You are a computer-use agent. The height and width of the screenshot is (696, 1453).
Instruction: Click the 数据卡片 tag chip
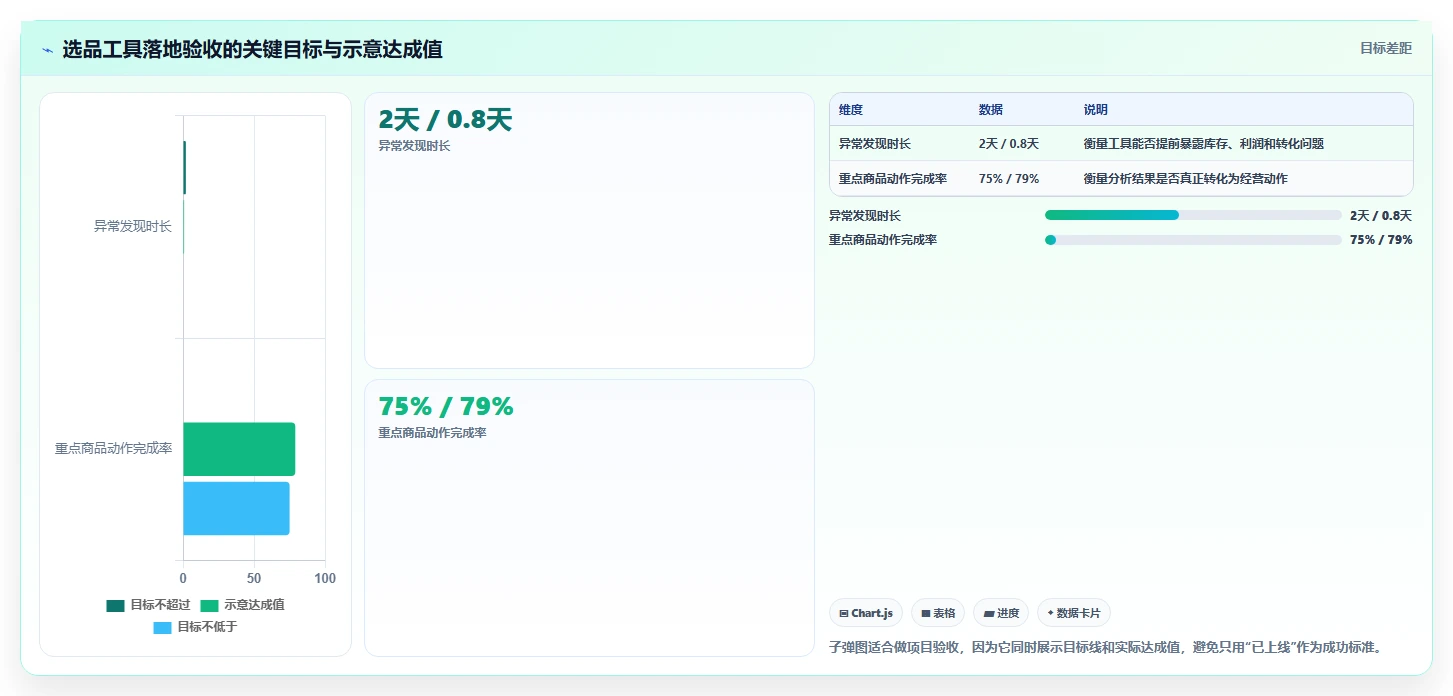point(1074,613)
